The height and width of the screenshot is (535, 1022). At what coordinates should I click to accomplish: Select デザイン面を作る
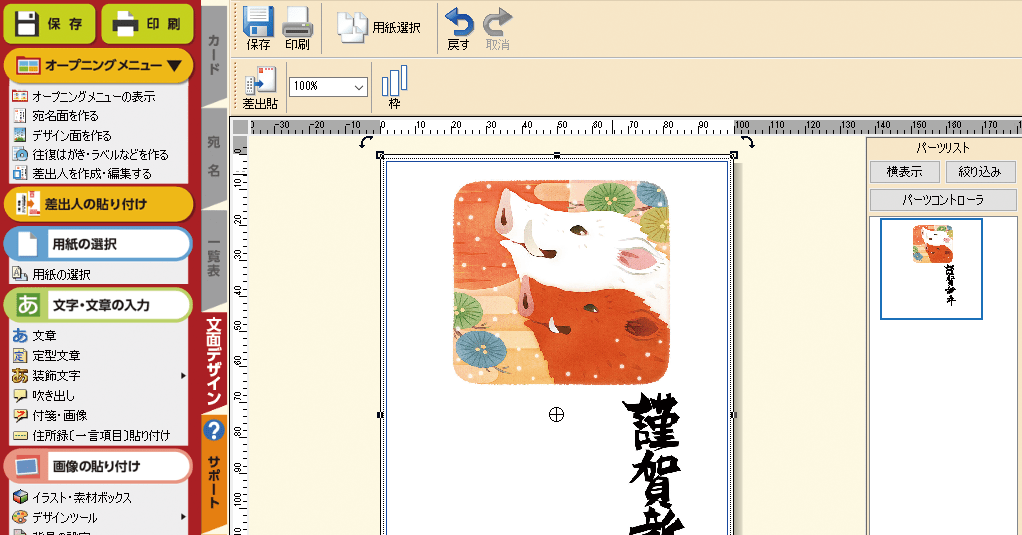click(x=72, y=136)
